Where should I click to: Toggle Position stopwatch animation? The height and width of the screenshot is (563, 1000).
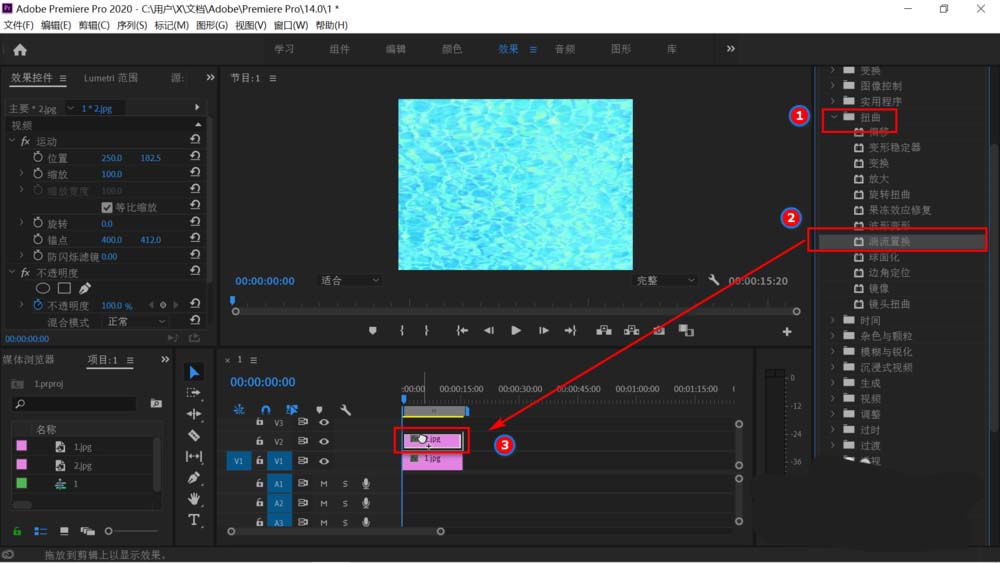tap(38, 157)
